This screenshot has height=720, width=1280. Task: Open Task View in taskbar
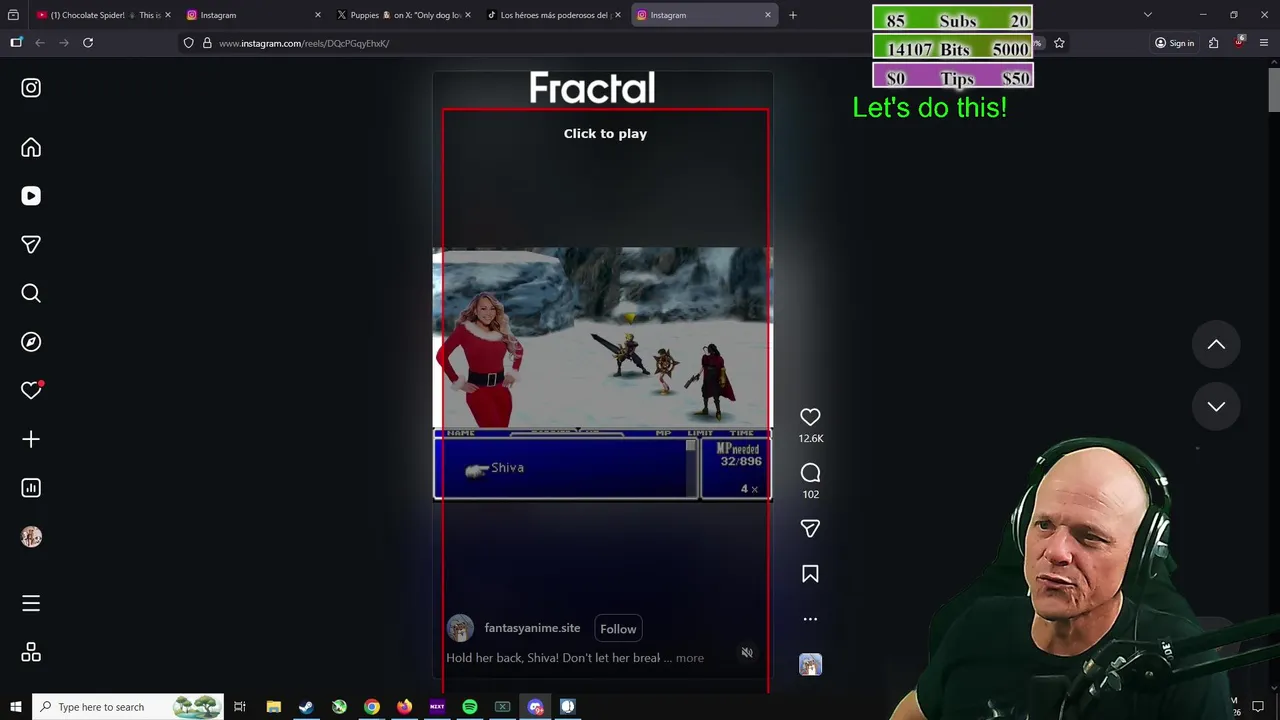[x=240, y=707]
